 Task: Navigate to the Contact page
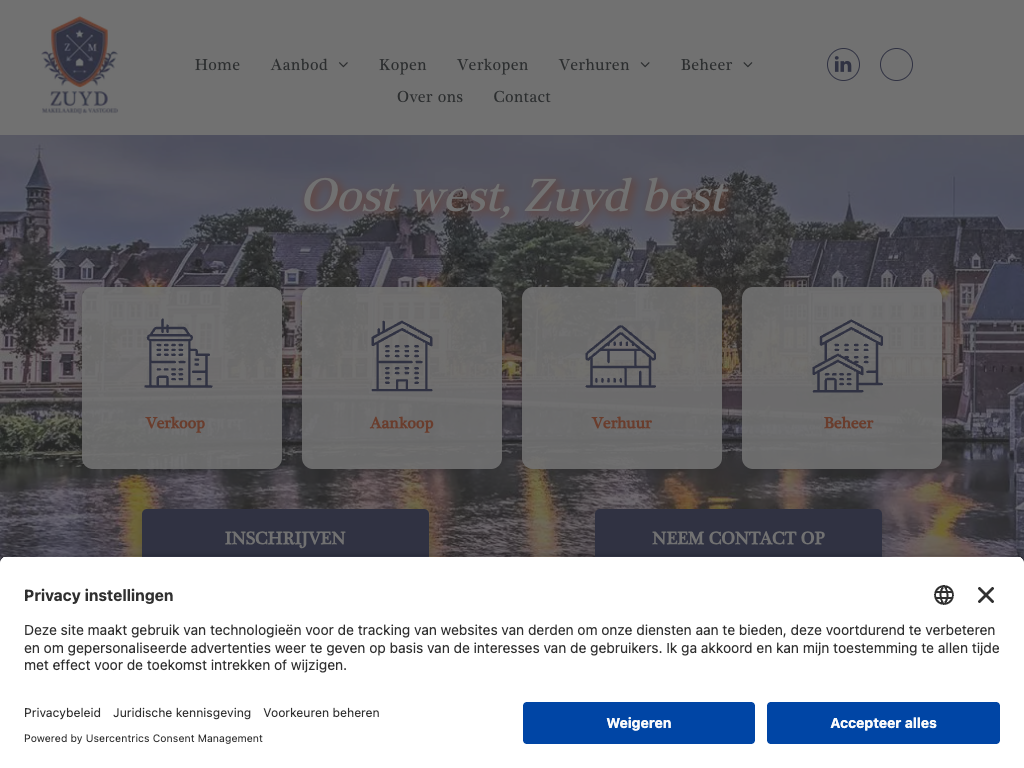[x=521, y=97]
